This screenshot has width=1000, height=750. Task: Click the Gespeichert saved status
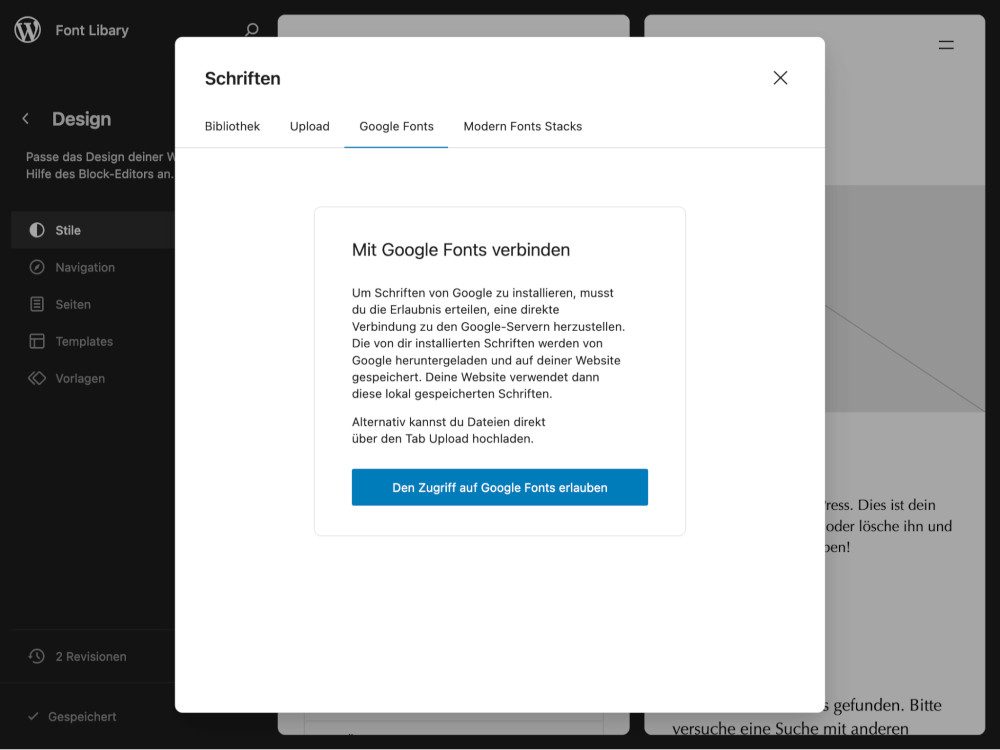82,717
